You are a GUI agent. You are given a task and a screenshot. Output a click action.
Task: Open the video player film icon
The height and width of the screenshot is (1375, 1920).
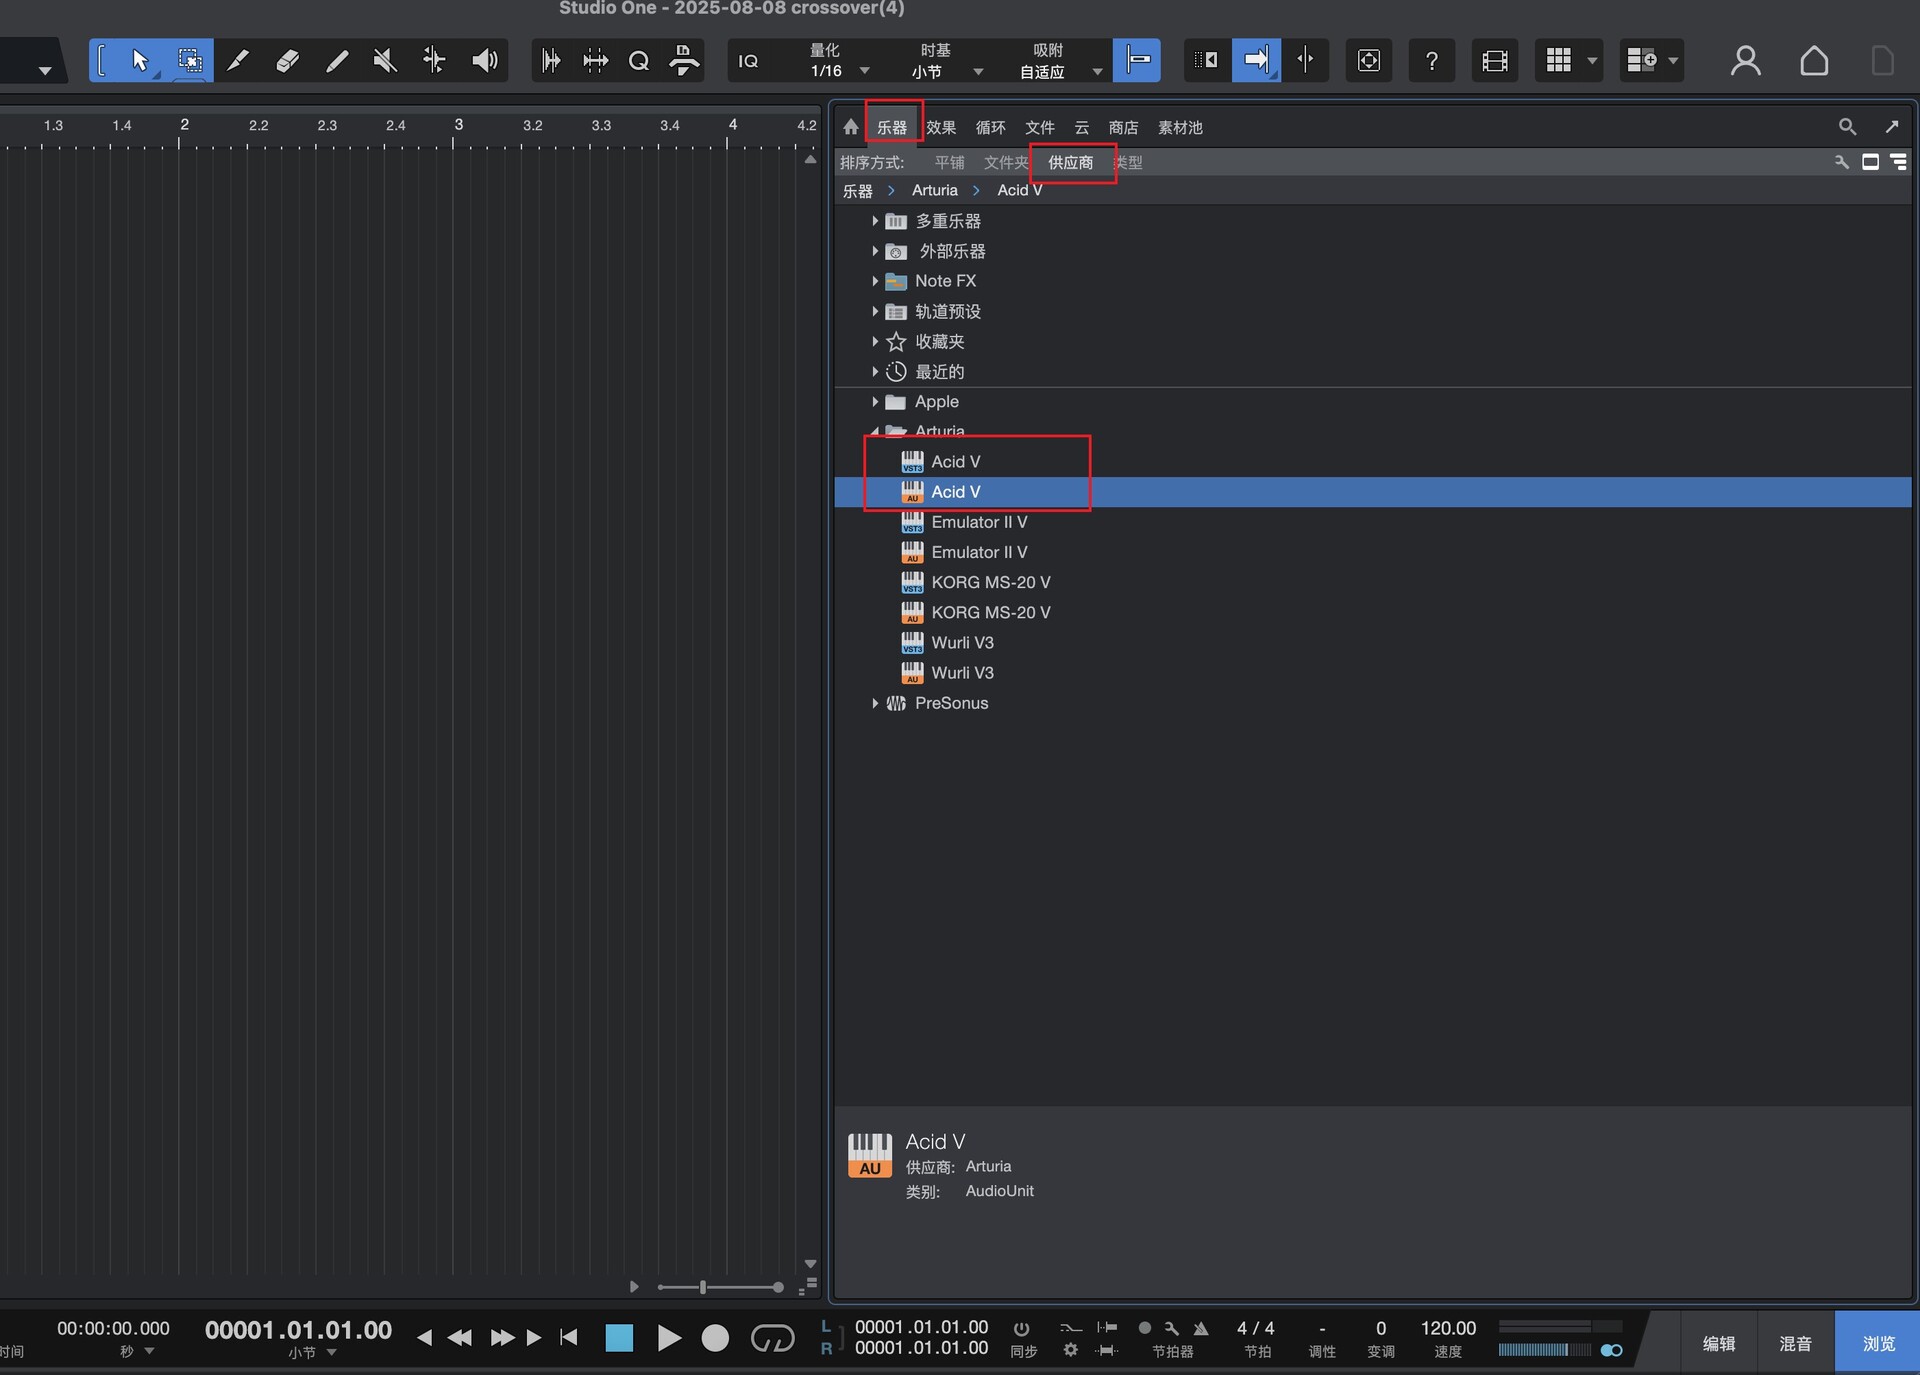1494,61
